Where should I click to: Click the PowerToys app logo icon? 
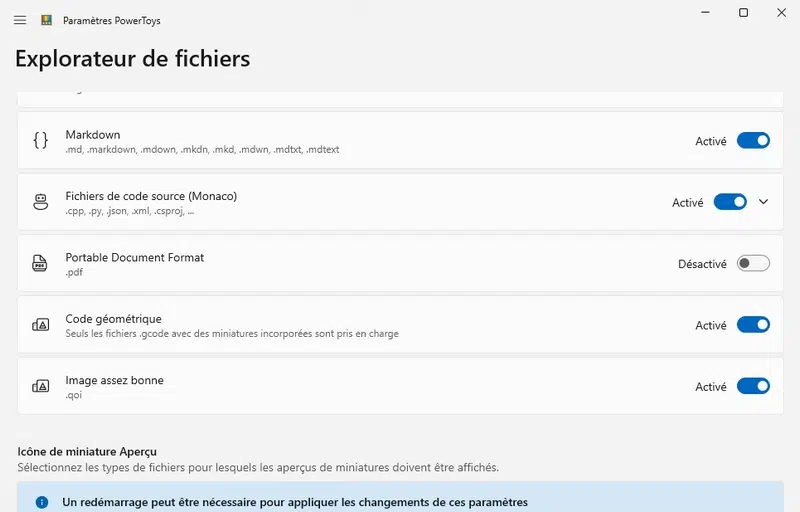[x=46, y=20]
